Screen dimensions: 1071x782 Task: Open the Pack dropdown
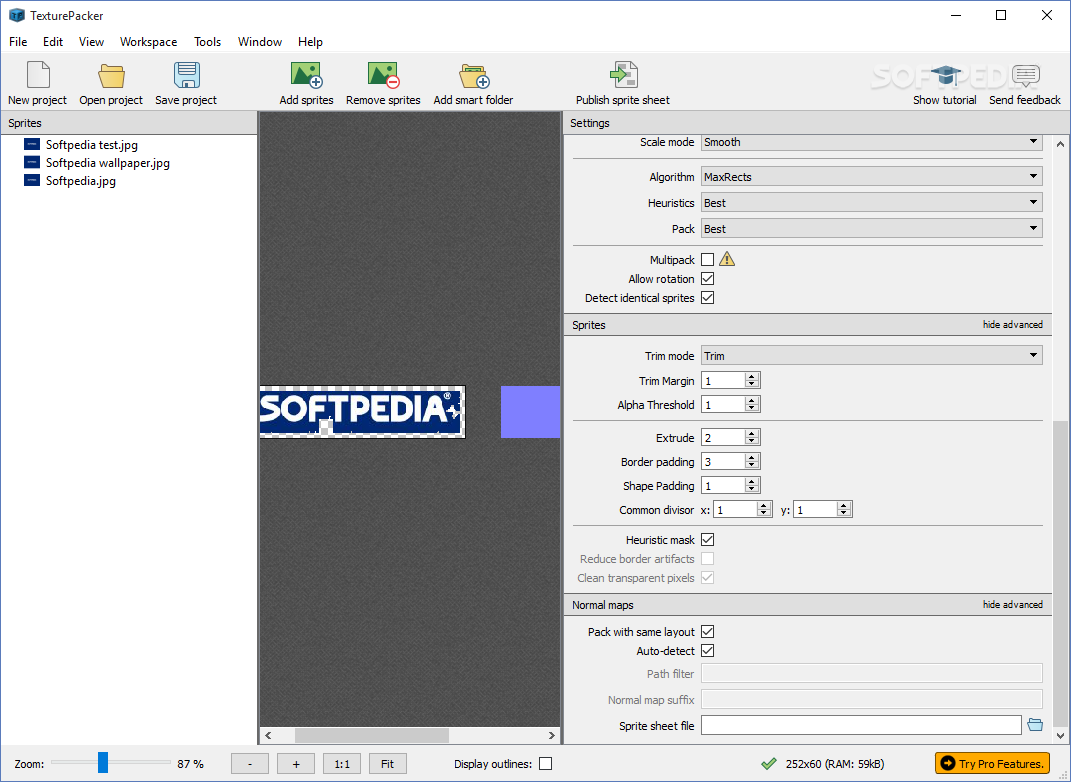872,229
